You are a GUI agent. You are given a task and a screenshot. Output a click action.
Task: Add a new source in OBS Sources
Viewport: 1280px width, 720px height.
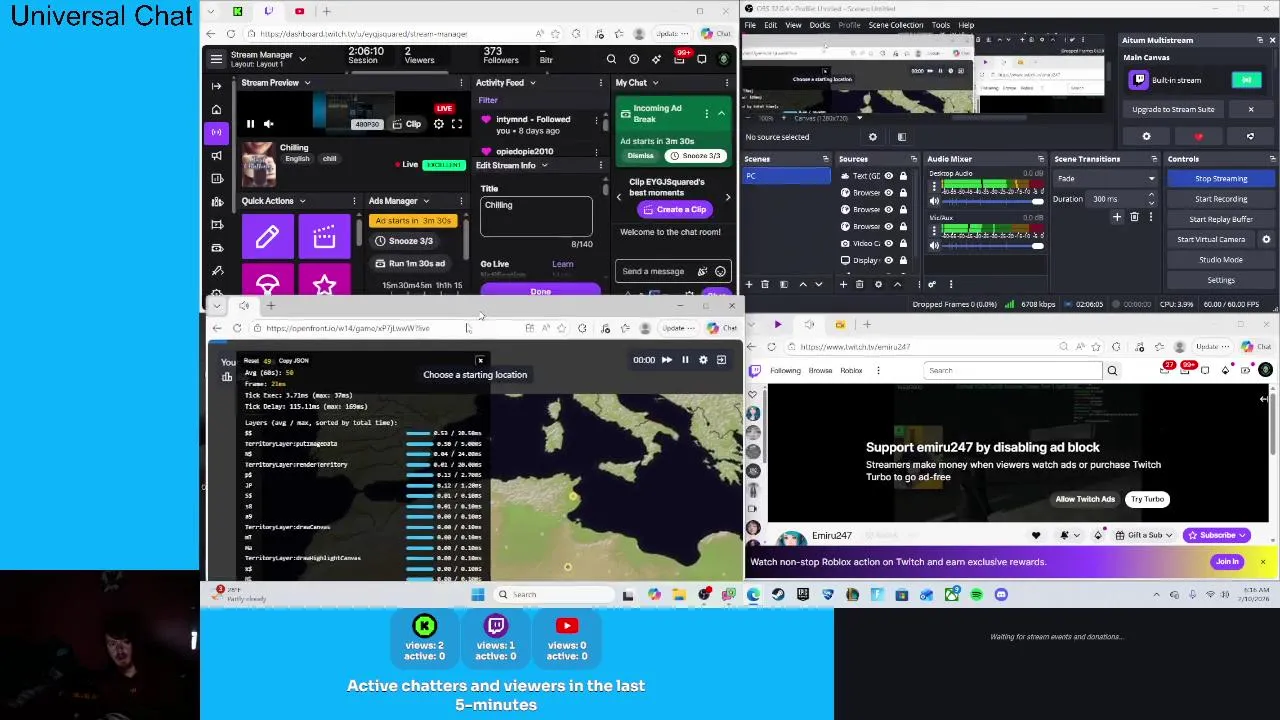click(x=843, y=284)
